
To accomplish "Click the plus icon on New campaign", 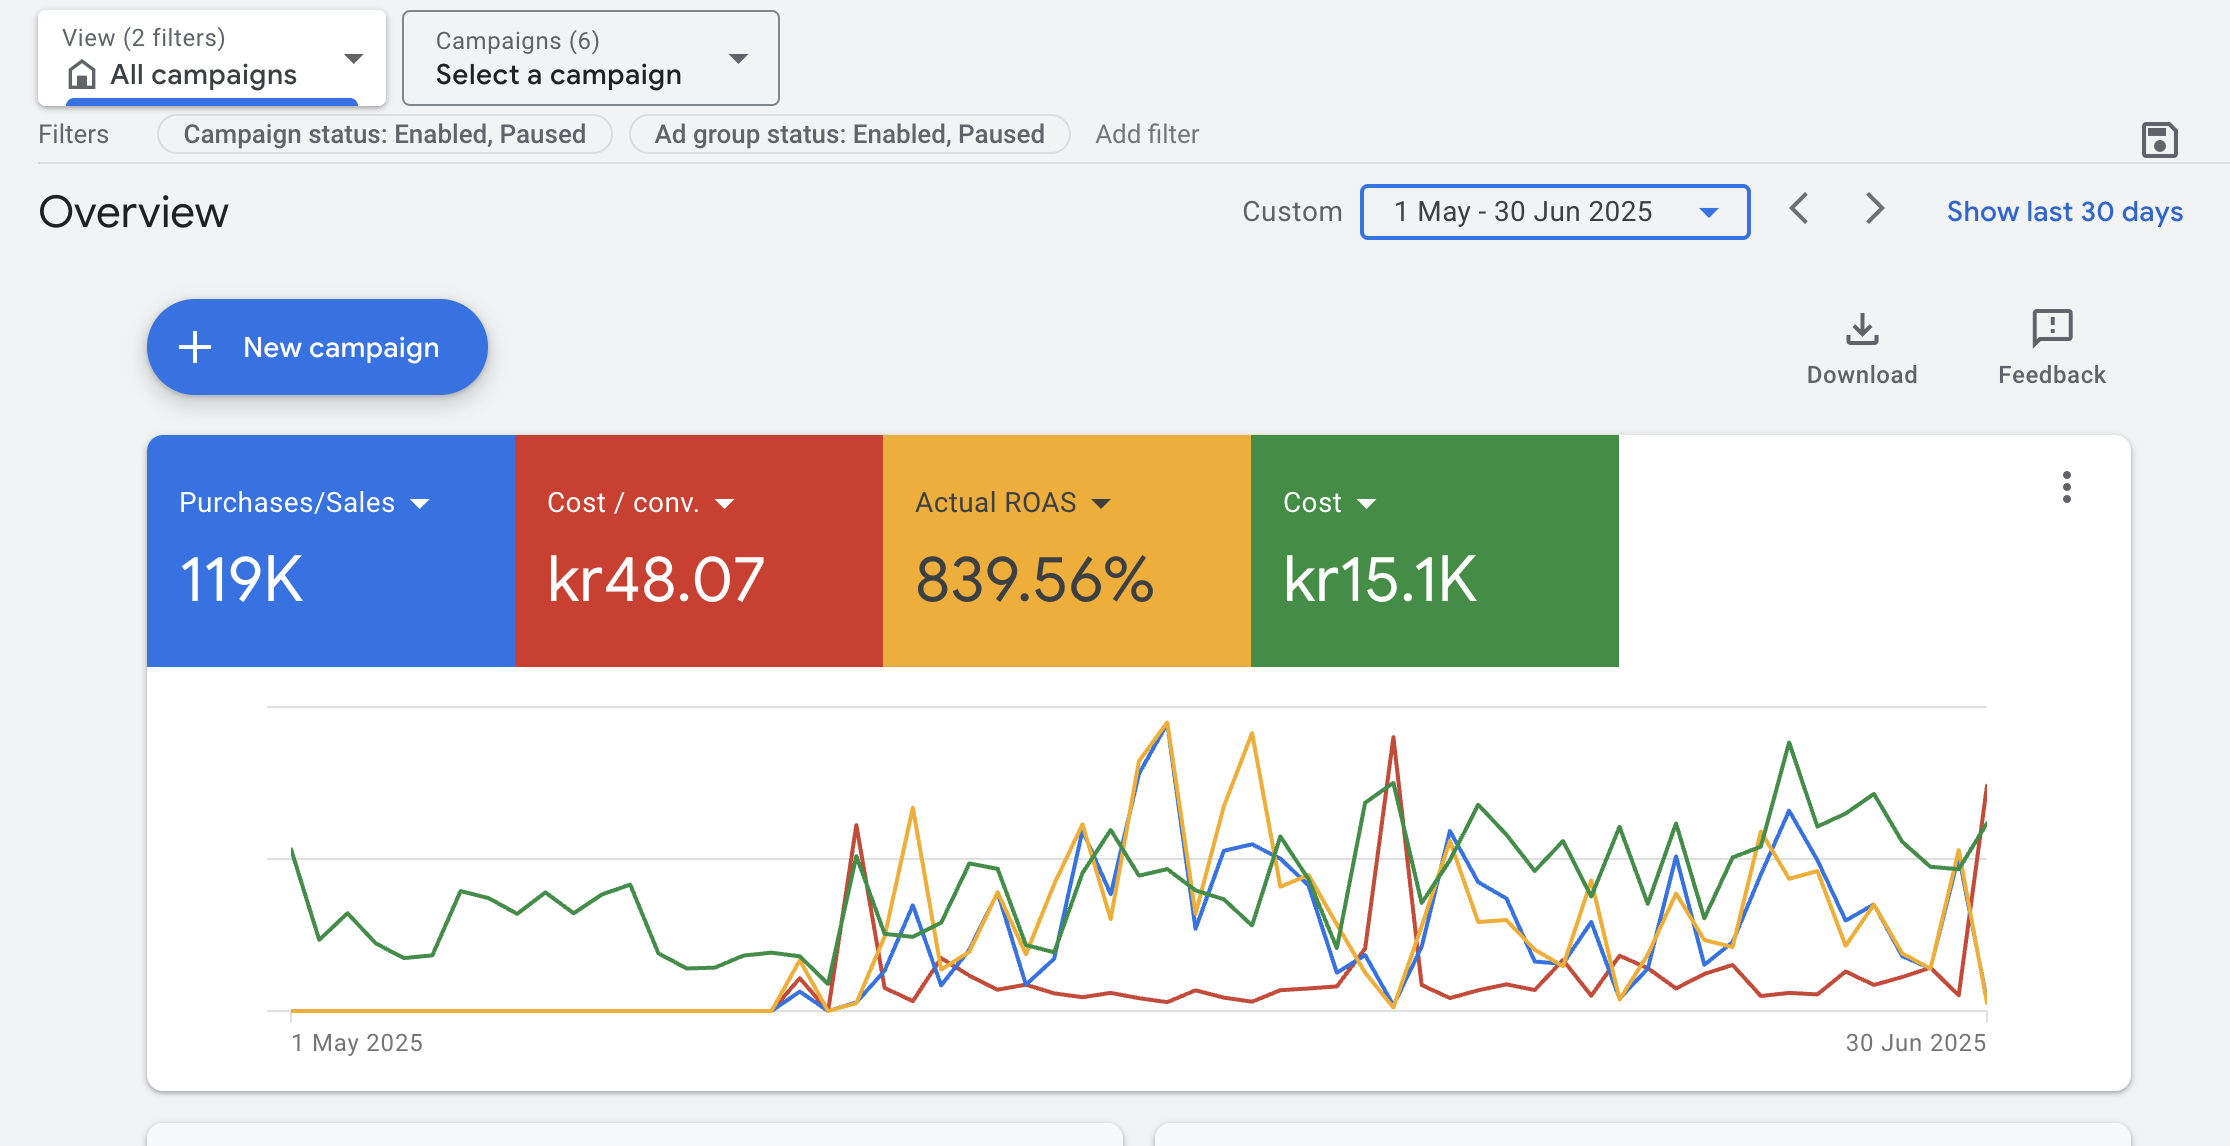I will tap(194, 347).
